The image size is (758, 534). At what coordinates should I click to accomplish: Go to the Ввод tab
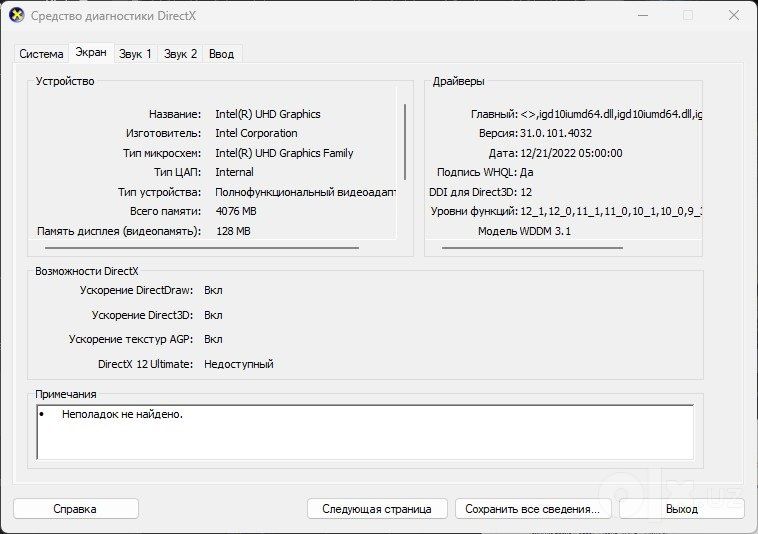pyautogui.click(x=221, y=54)
